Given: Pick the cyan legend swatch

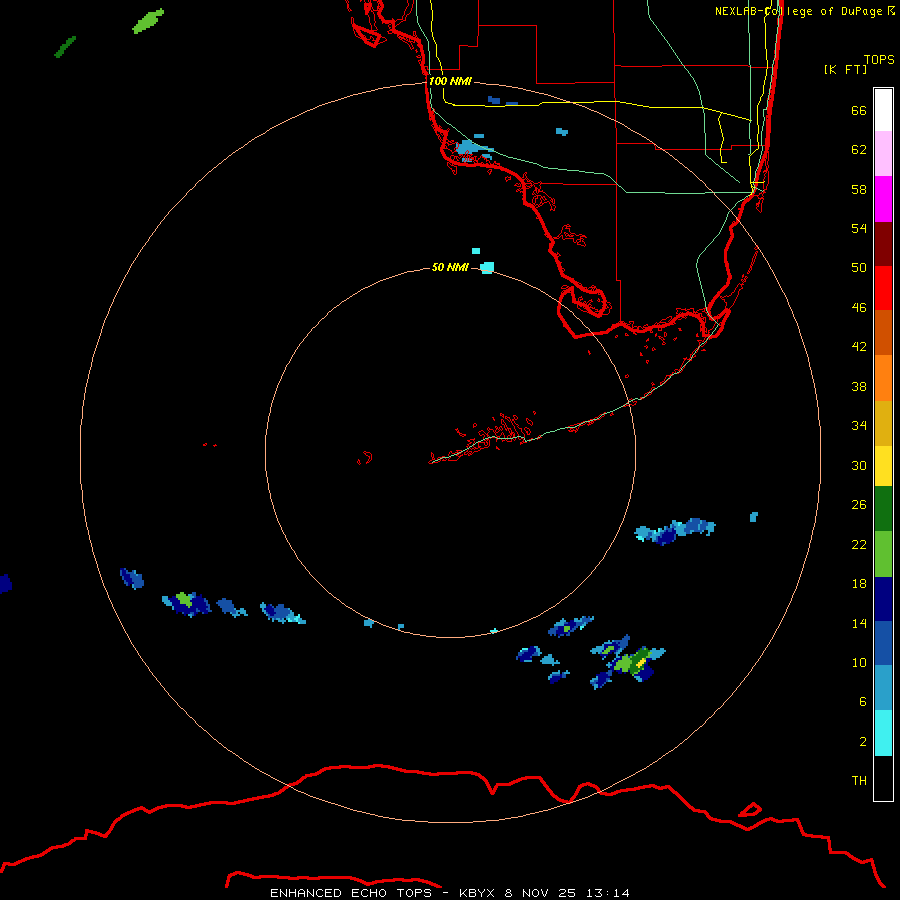Looking at the screenshot, I should (x=883, y=733).
